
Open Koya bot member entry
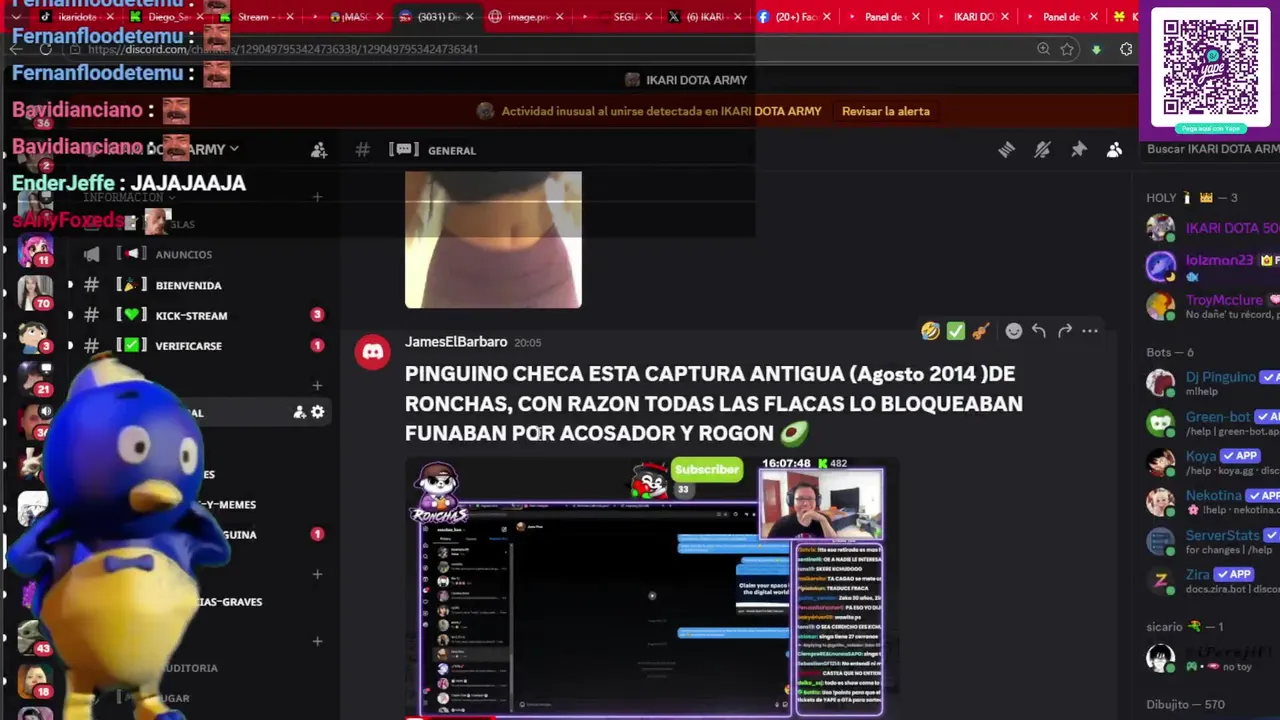pyautogui.click(x=1212, y=461)
